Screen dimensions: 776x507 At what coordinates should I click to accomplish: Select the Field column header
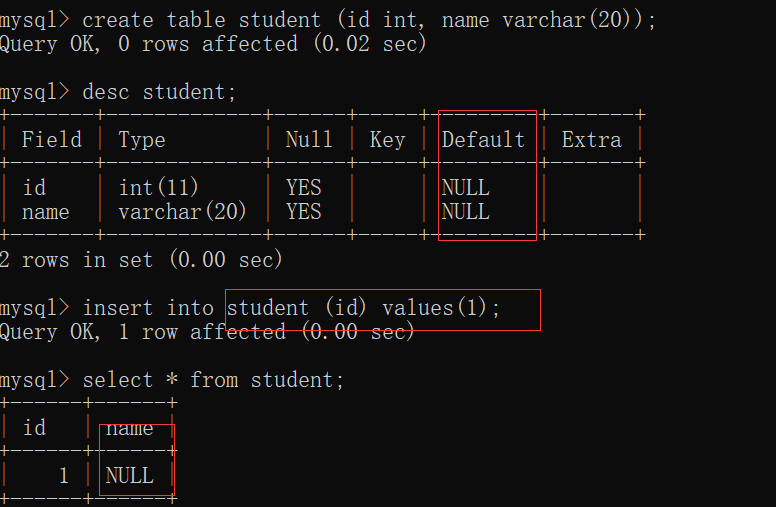pyautogui.click(x=52, y=140)
